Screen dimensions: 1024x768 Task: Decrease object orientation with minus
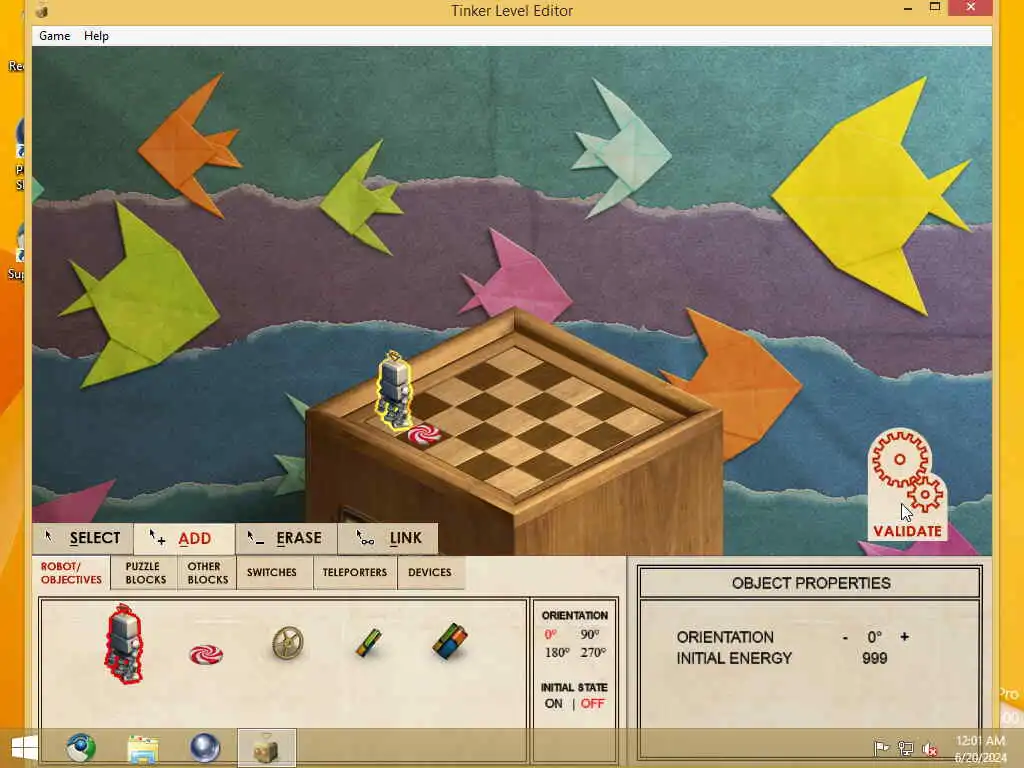pos(846,637)
